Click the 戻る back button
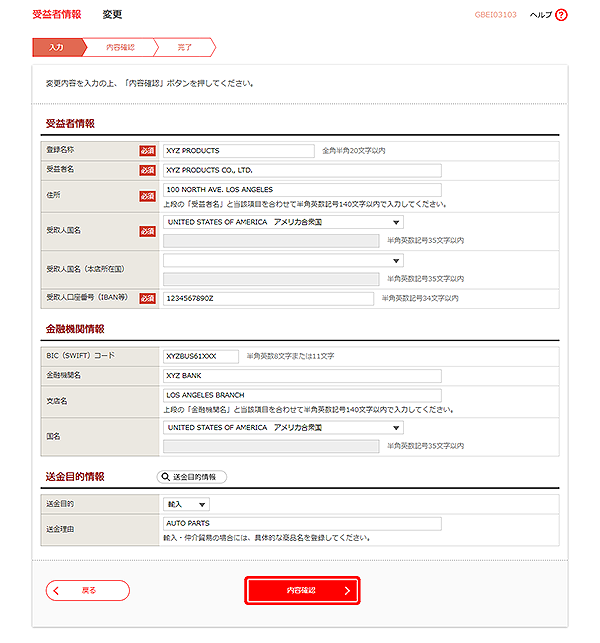Viewport: 600px width, 643px height. pyautogui.click(x=88, y=591)
